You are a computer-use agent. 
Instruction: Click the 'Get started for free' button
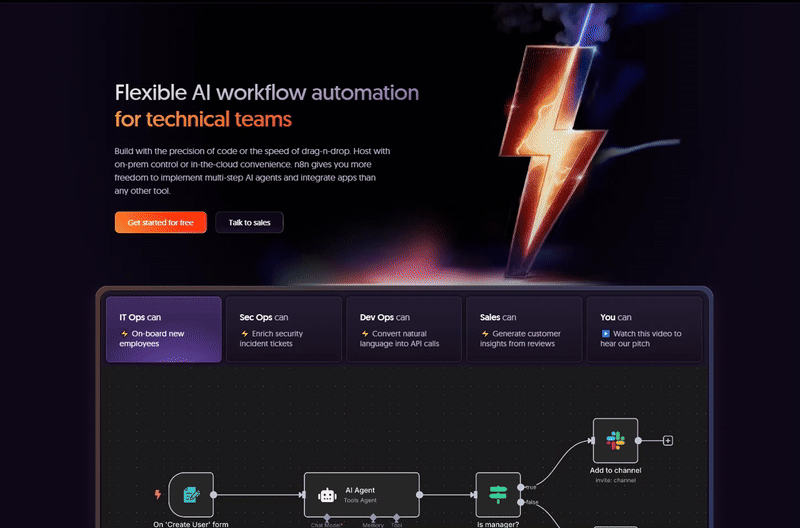pyautogui.click(x=160, y=222)
